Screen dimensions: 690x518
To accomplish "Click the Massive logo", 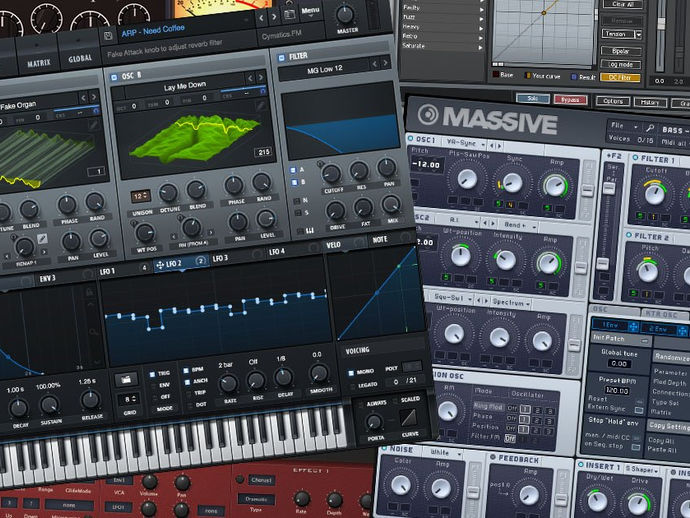I will [x=488, y=118].
